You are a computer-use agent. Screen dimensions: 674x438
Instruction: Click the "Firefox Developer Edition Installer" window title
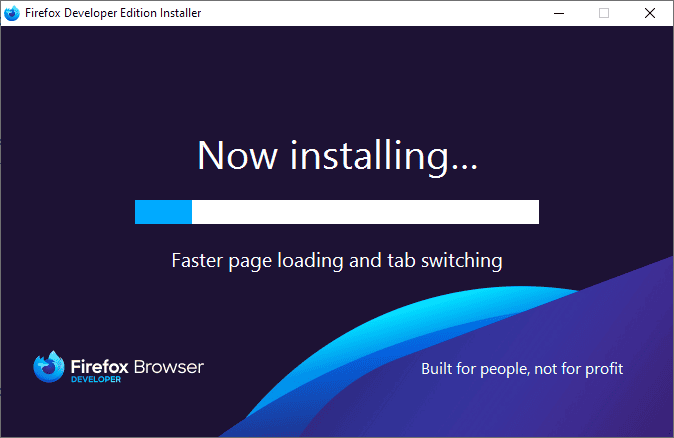pyautogui.click(x=113, y=13)
